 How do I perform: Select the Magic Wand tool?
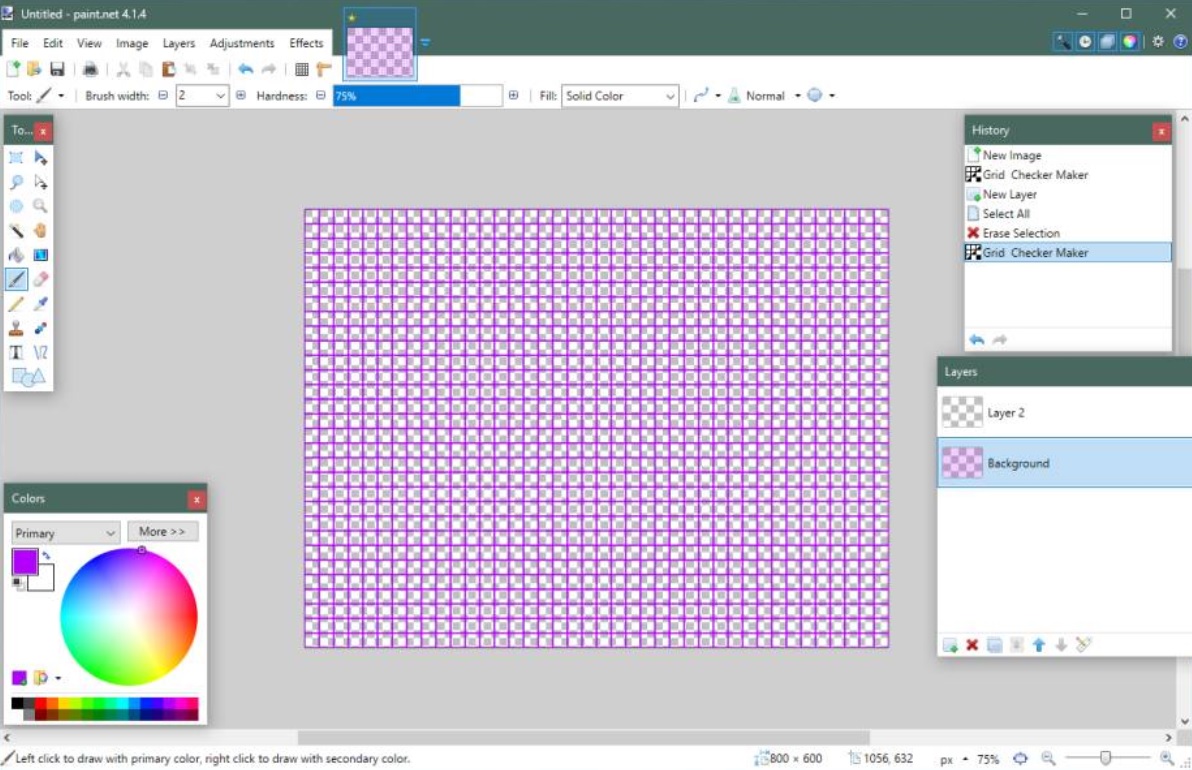(x=16, y=230)
